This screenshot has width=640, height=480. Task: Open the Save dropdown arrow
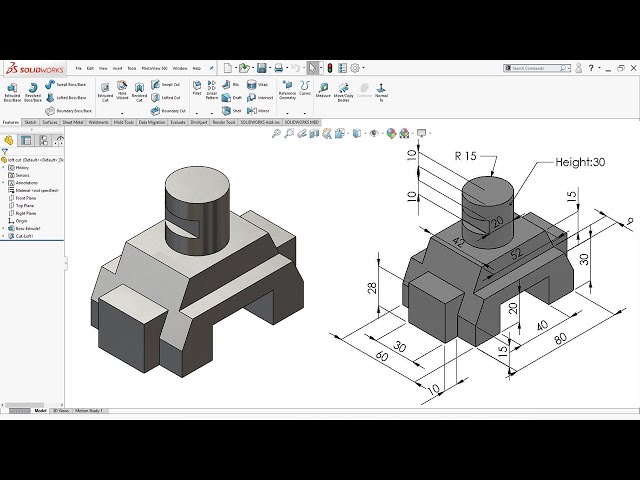270,68
